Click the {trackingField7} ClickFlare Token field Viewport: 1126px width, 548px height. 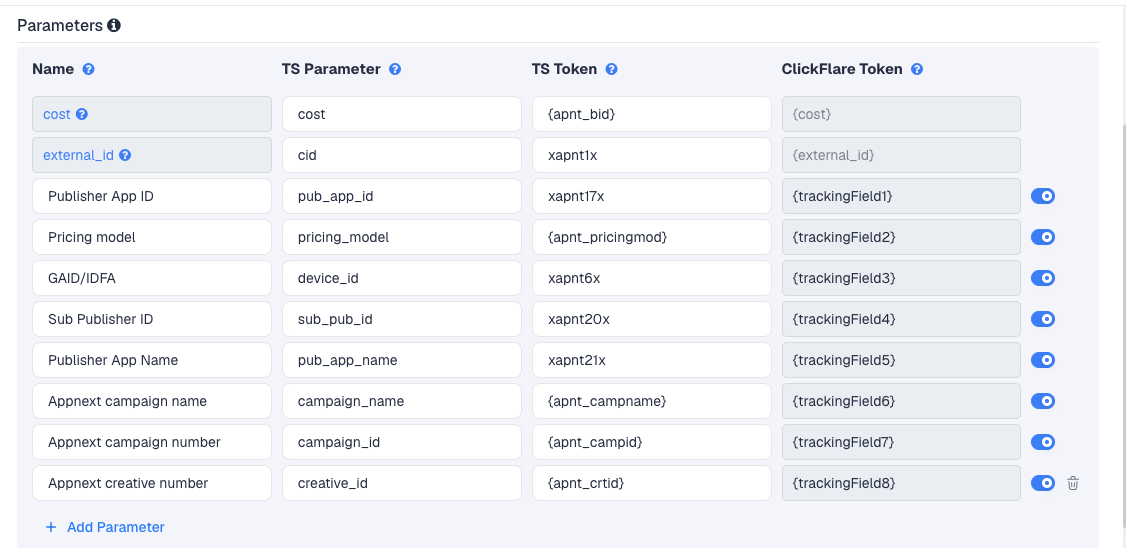click(x=901, y=442)
